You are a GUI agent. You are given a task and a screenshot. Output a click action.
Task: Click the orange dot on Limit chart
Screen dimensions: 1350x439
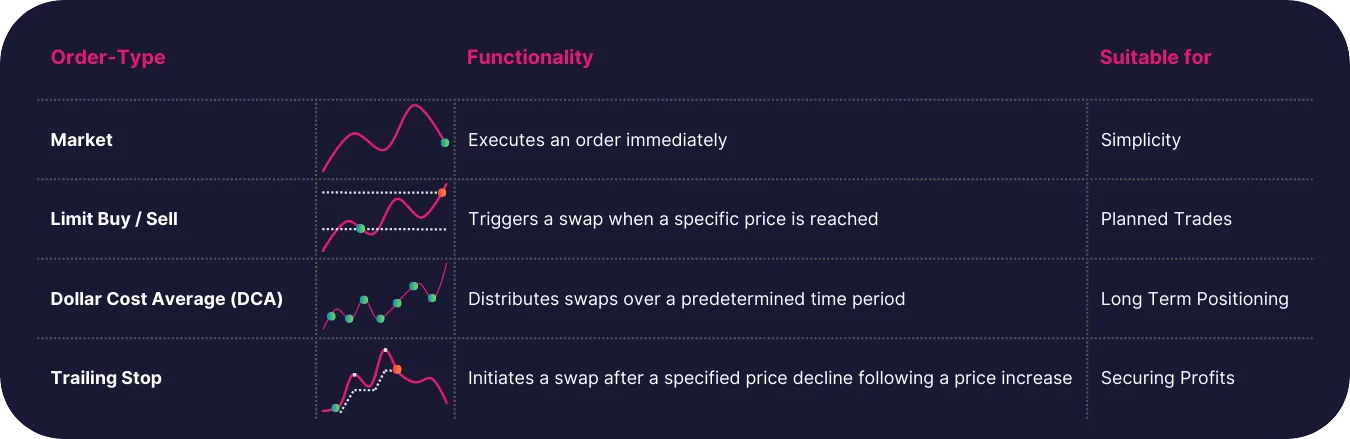442,192
